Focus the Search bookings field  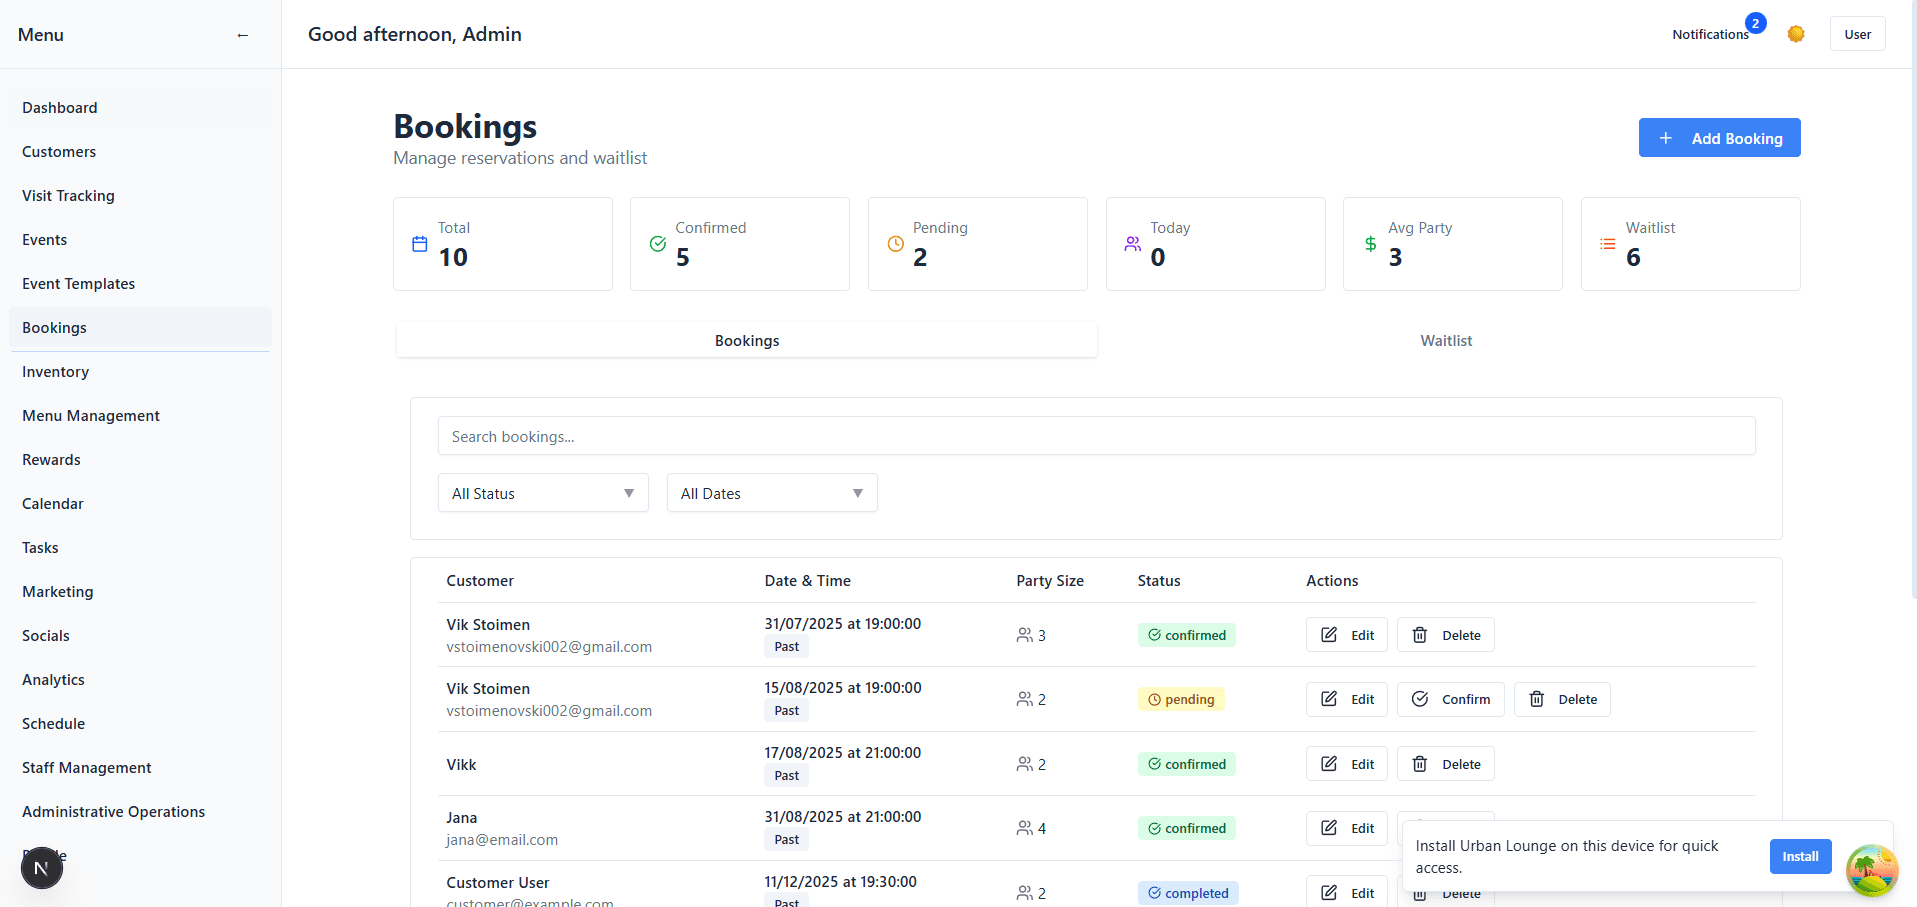pyautogui.click(x=1096, y=436)
